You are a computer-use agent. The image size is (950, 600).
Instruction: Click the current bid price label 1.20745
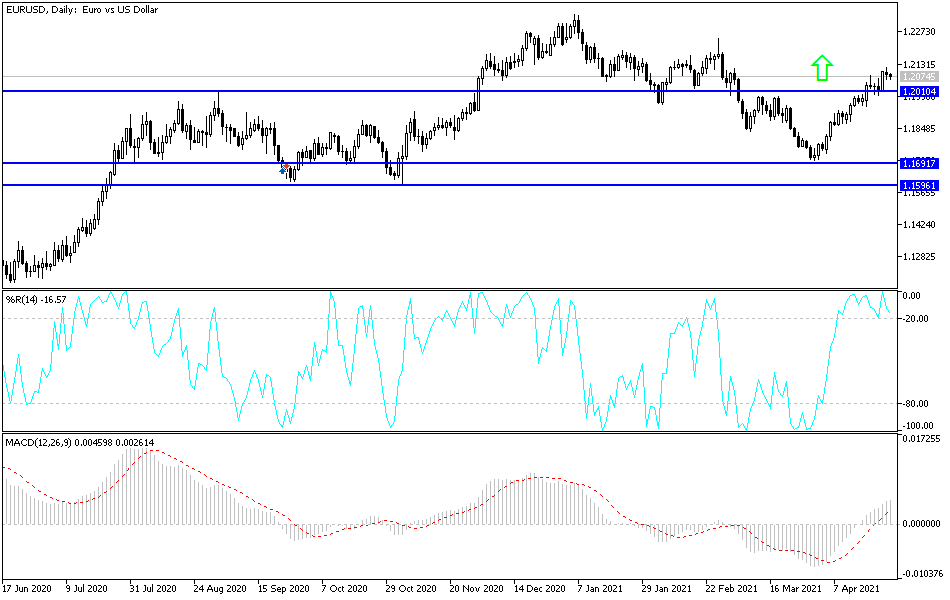pos(918,74)
